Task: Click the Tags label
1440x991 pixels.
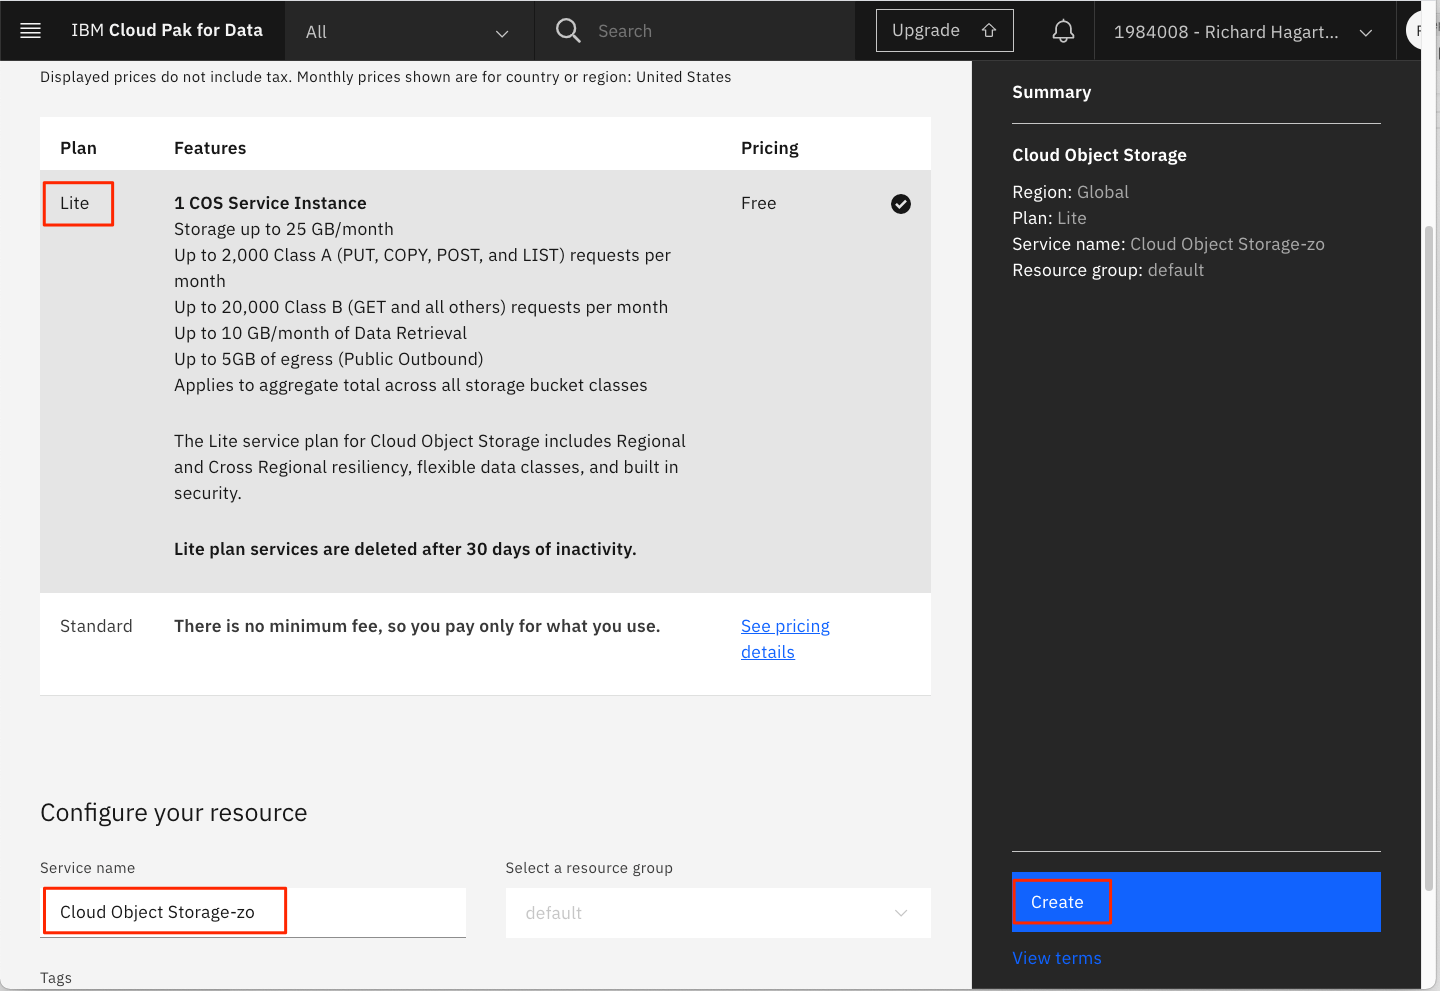Action: (x=56, y=978)
